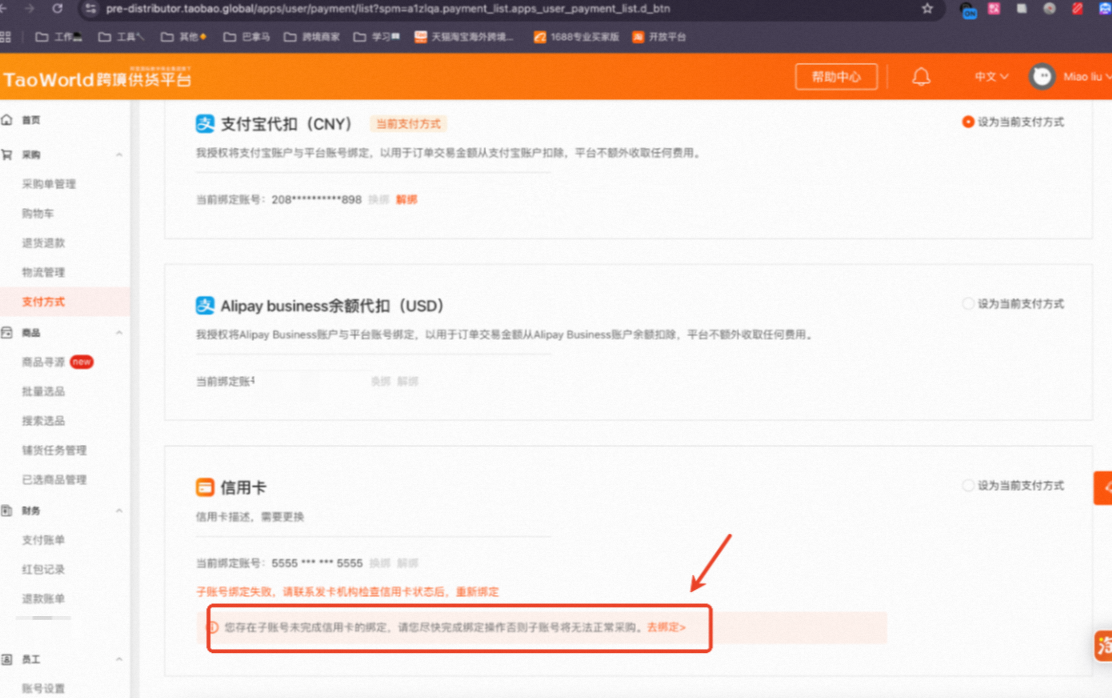Click the TaoWorld logo
Viewport: 1112px width, 698px height.
[x=97, y=78]
